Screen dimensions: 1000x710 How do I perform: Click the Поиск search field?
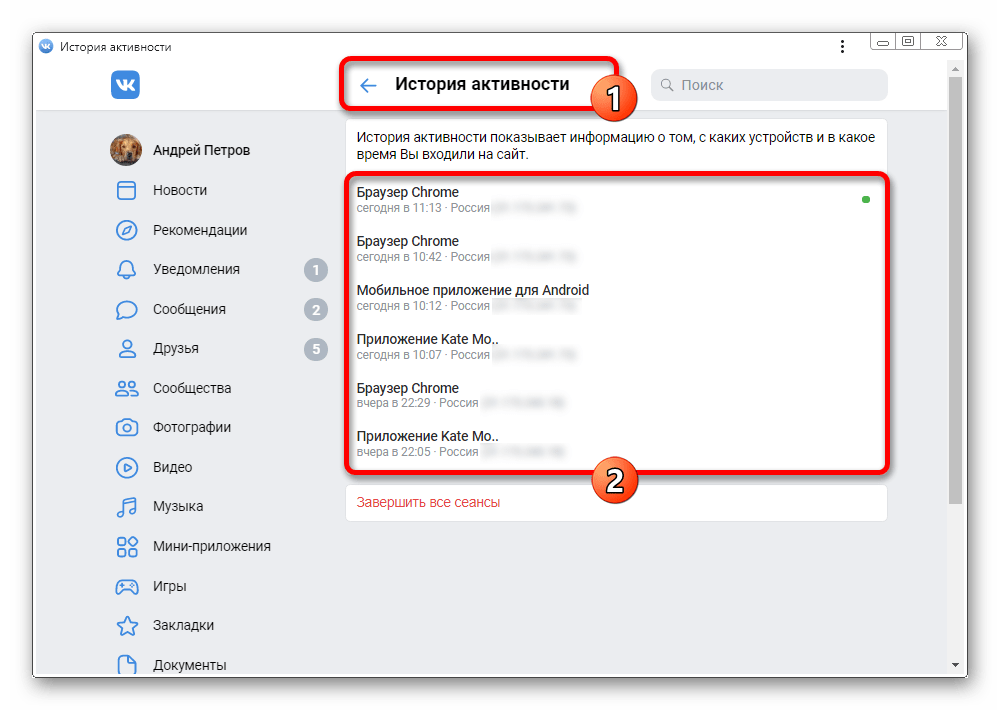pos(769,85)
